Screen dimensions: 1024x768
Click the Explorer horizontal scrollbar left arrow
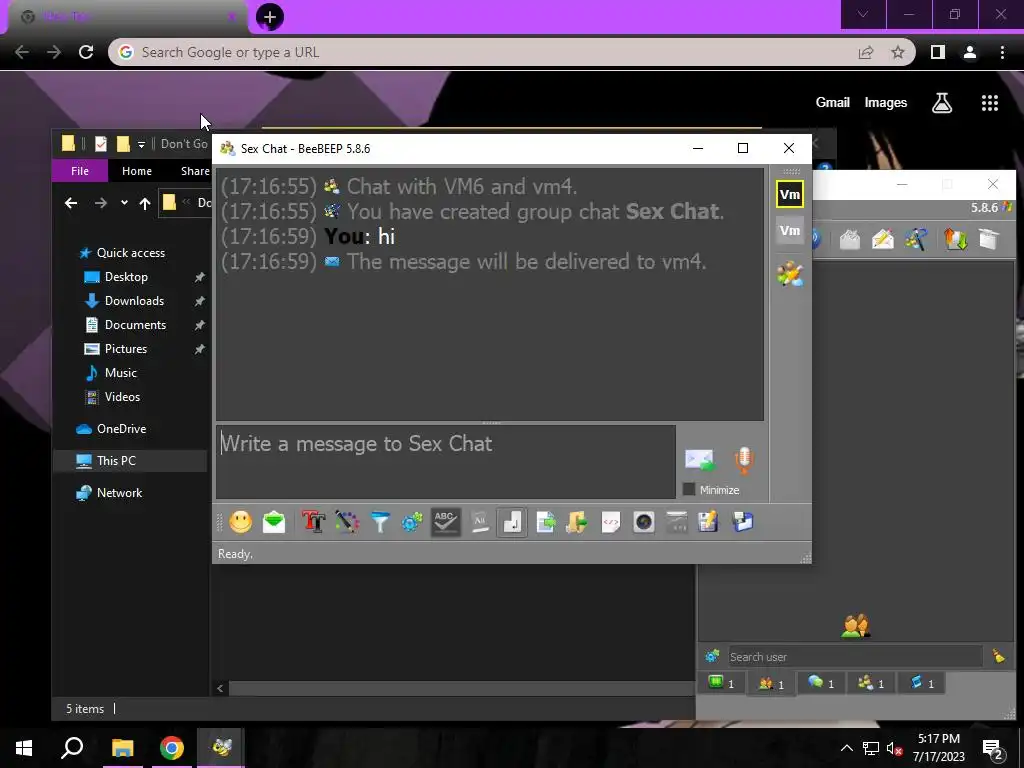(220, 688)
